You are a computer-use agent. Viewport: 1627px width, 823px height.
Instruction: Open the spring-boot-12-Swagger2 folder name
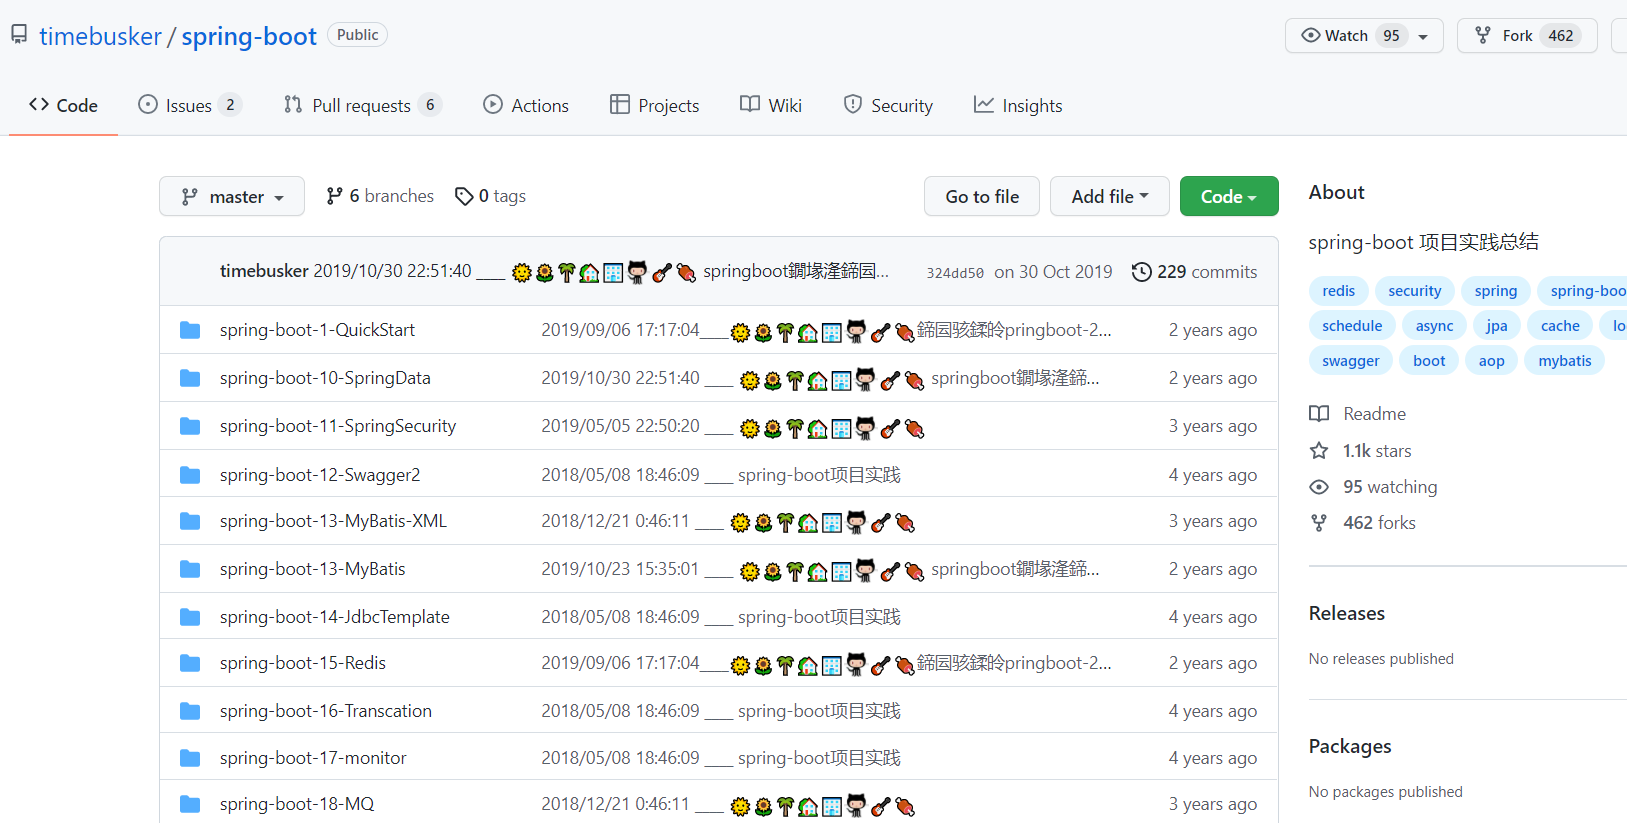pos(320,475)
